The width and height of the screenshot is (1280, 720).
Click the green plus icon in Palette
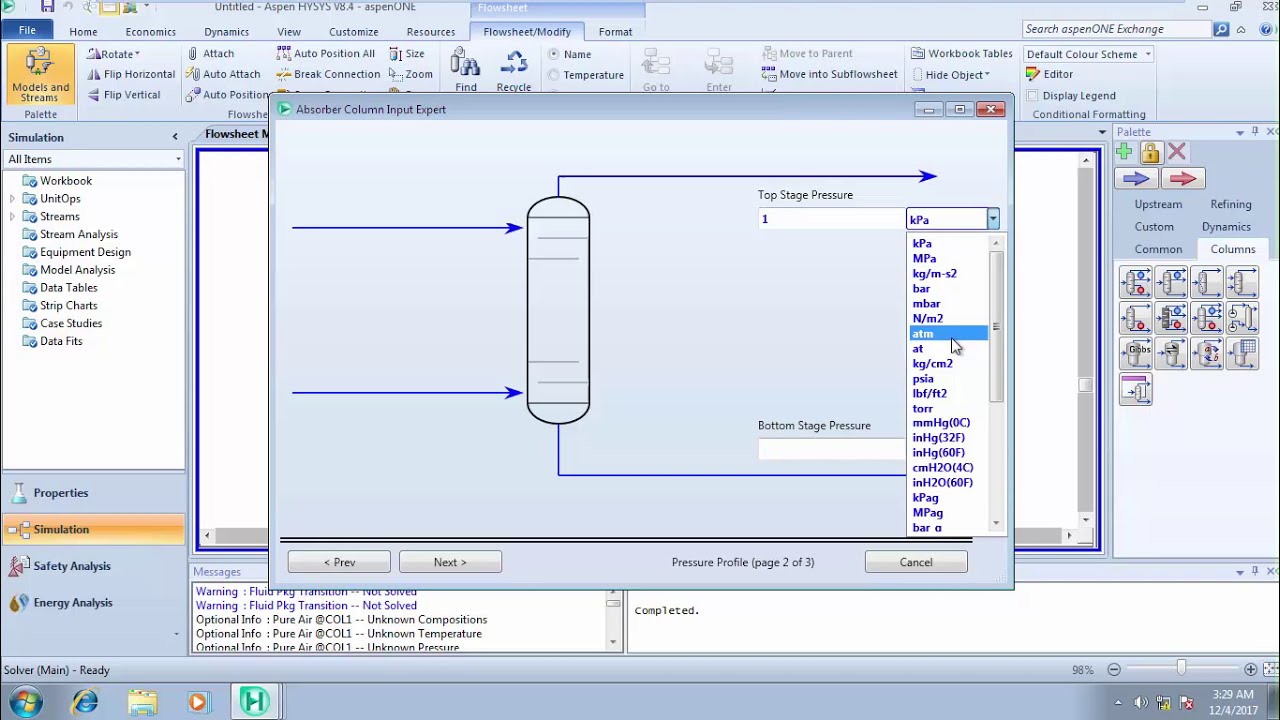point(1124,153)
